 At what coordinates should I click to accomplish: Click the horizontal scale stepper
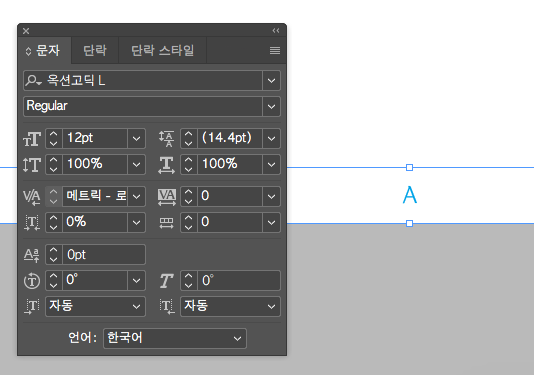point(188,165)
